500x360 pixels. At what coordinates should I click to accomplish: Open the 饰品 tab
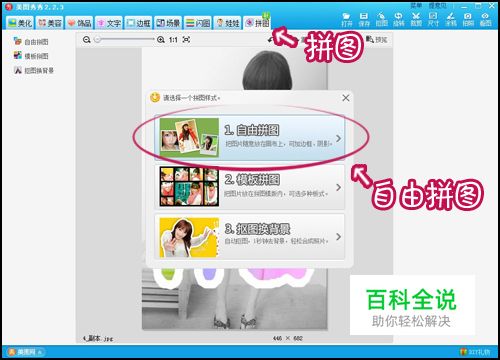click(x=79, y=23)
